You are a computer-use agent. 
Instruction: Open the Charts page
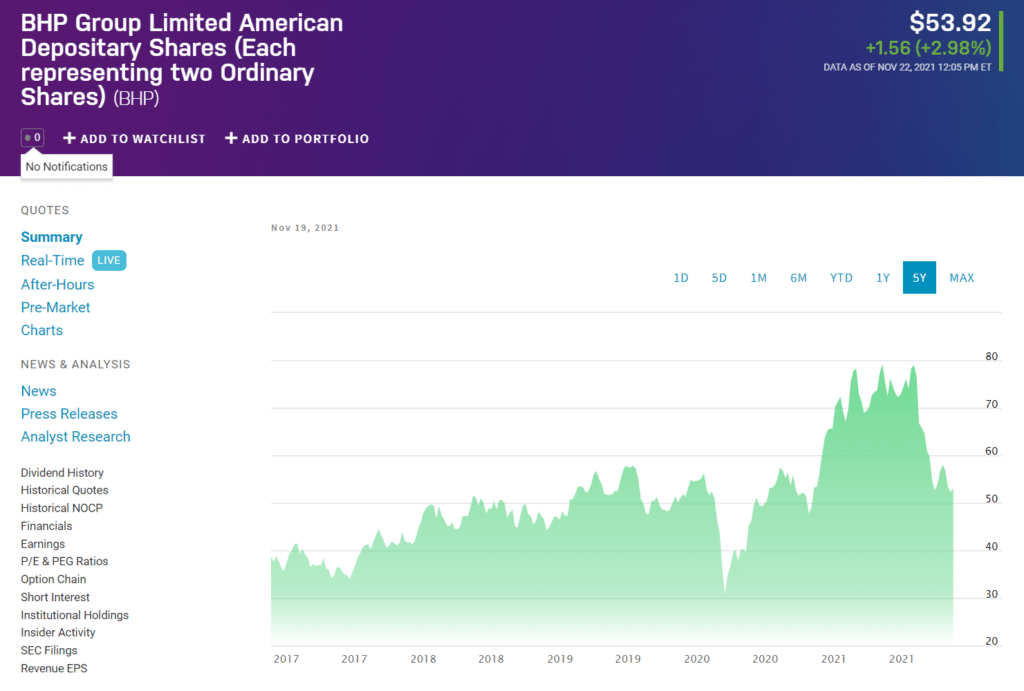[42, 330]
